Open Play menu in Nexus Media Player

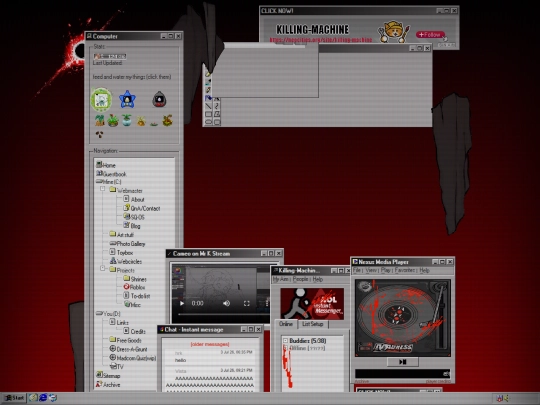pos(385,270)
